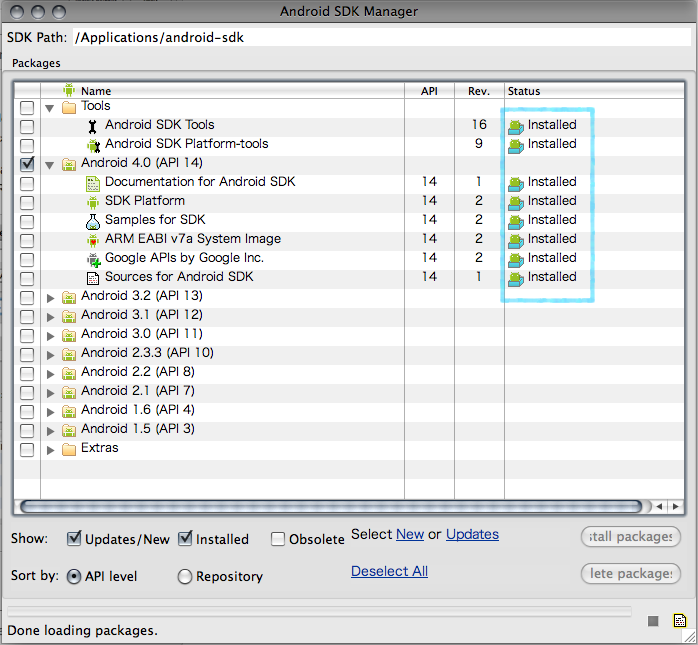Expand the Android 3.0 (API 11) node
This screenshot has height=645, width=698.
pyautogui.click(x=50, y=336)
